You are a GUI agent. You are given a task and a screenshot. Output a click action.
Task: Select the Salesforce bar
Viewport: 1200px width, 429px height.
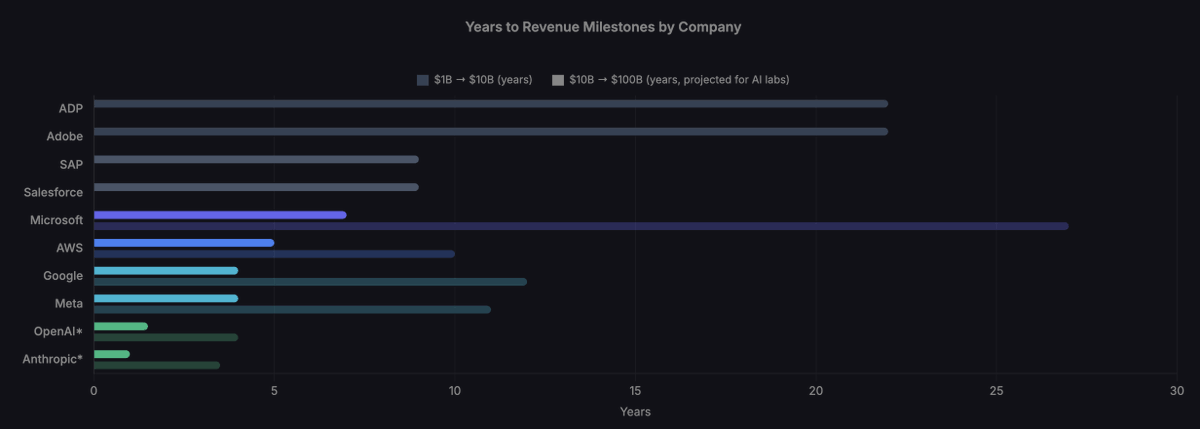[x=256, y=187]
